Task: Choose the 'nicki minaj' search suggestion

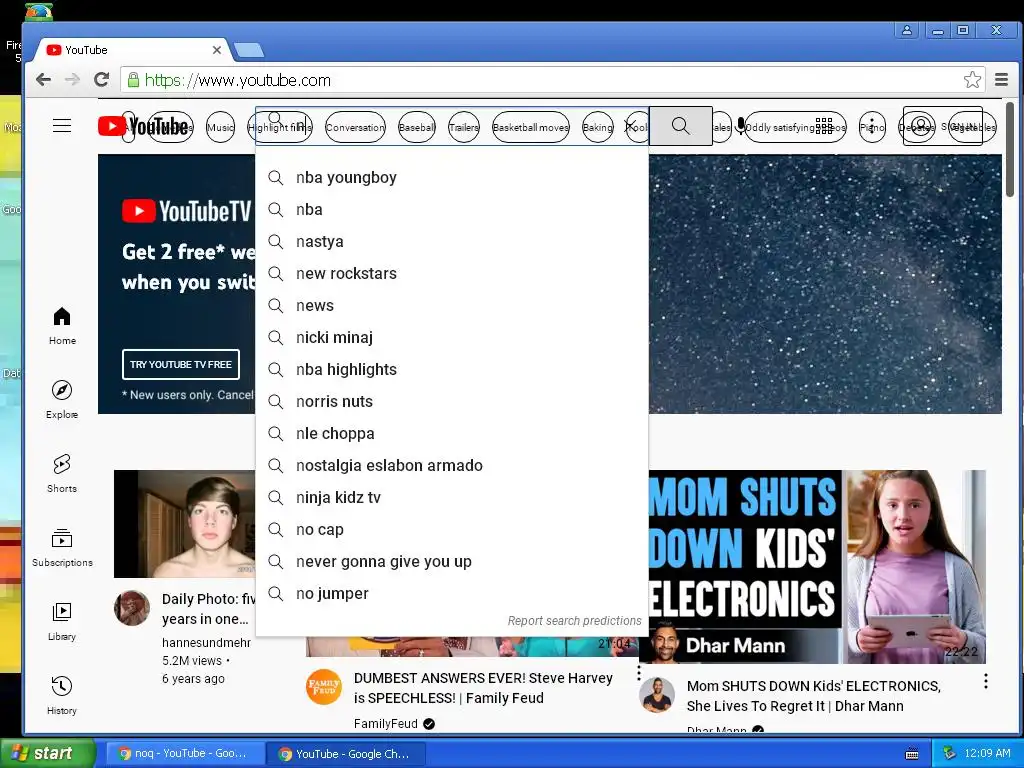Action: click(452, 338)
